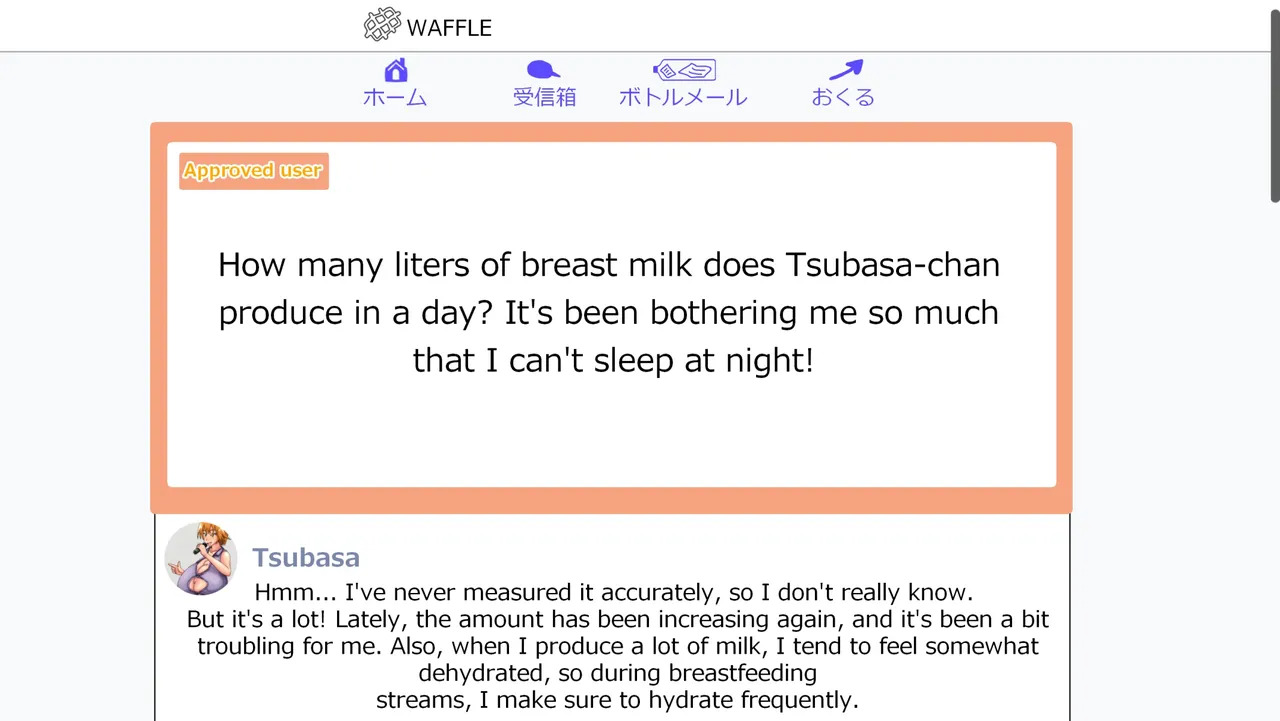Click the arrow-shaped send icon
1280x721 pixels.
[845, 70]
